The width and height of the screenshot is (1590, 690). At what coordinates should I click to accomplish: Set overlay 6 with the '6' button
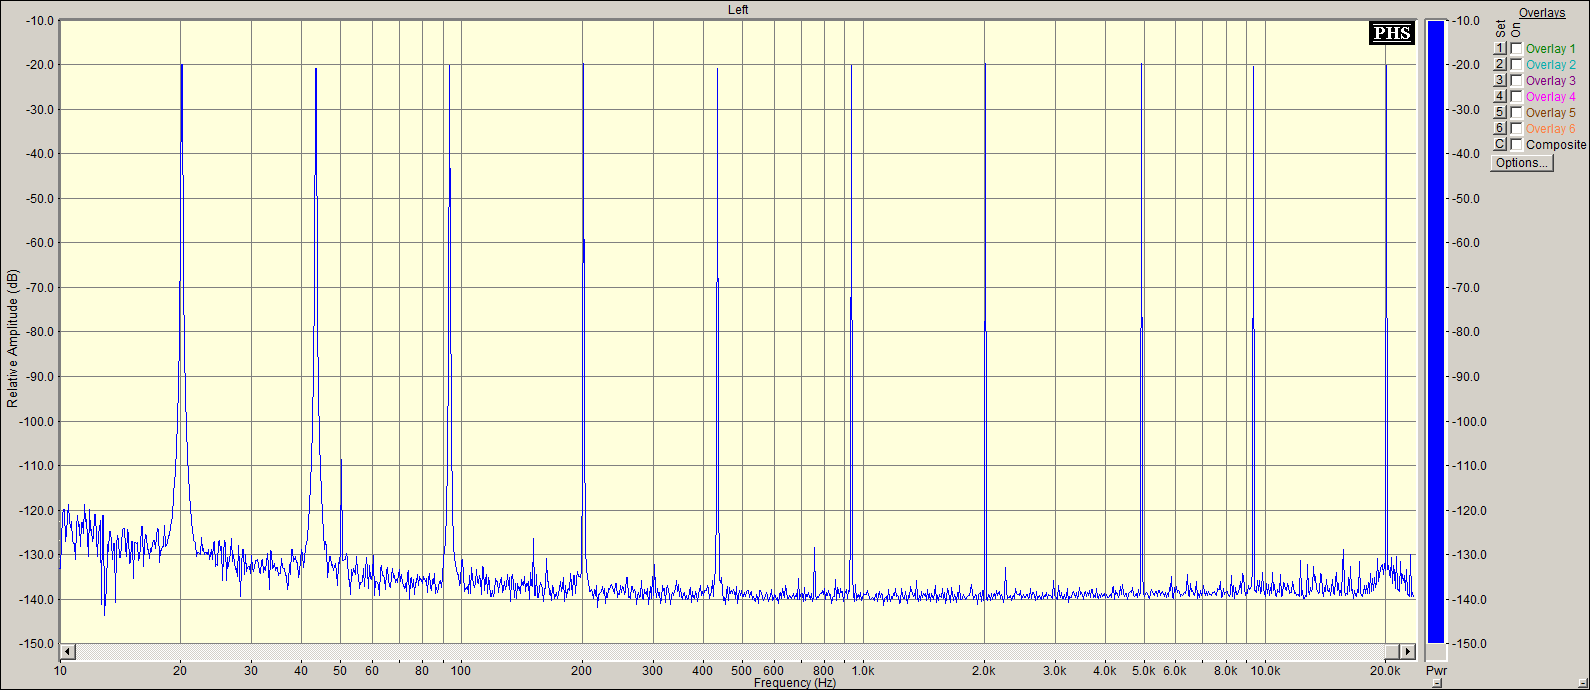(1499, 129)
